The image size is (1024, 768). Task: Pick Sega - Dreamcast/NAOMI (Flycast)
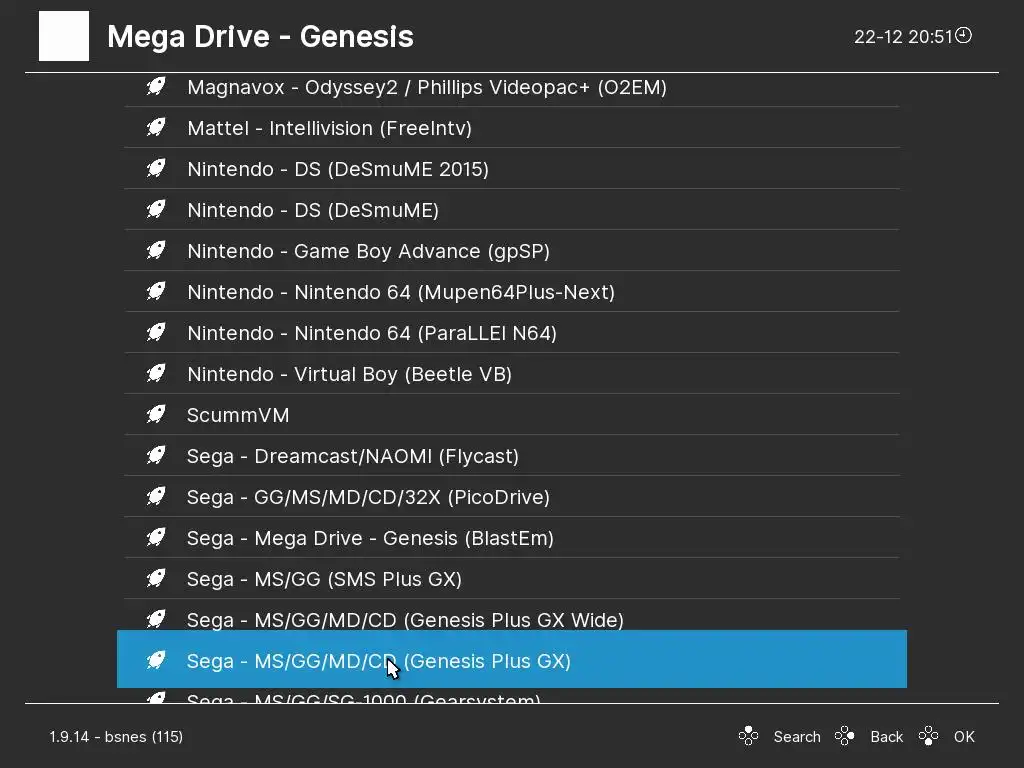512,456
